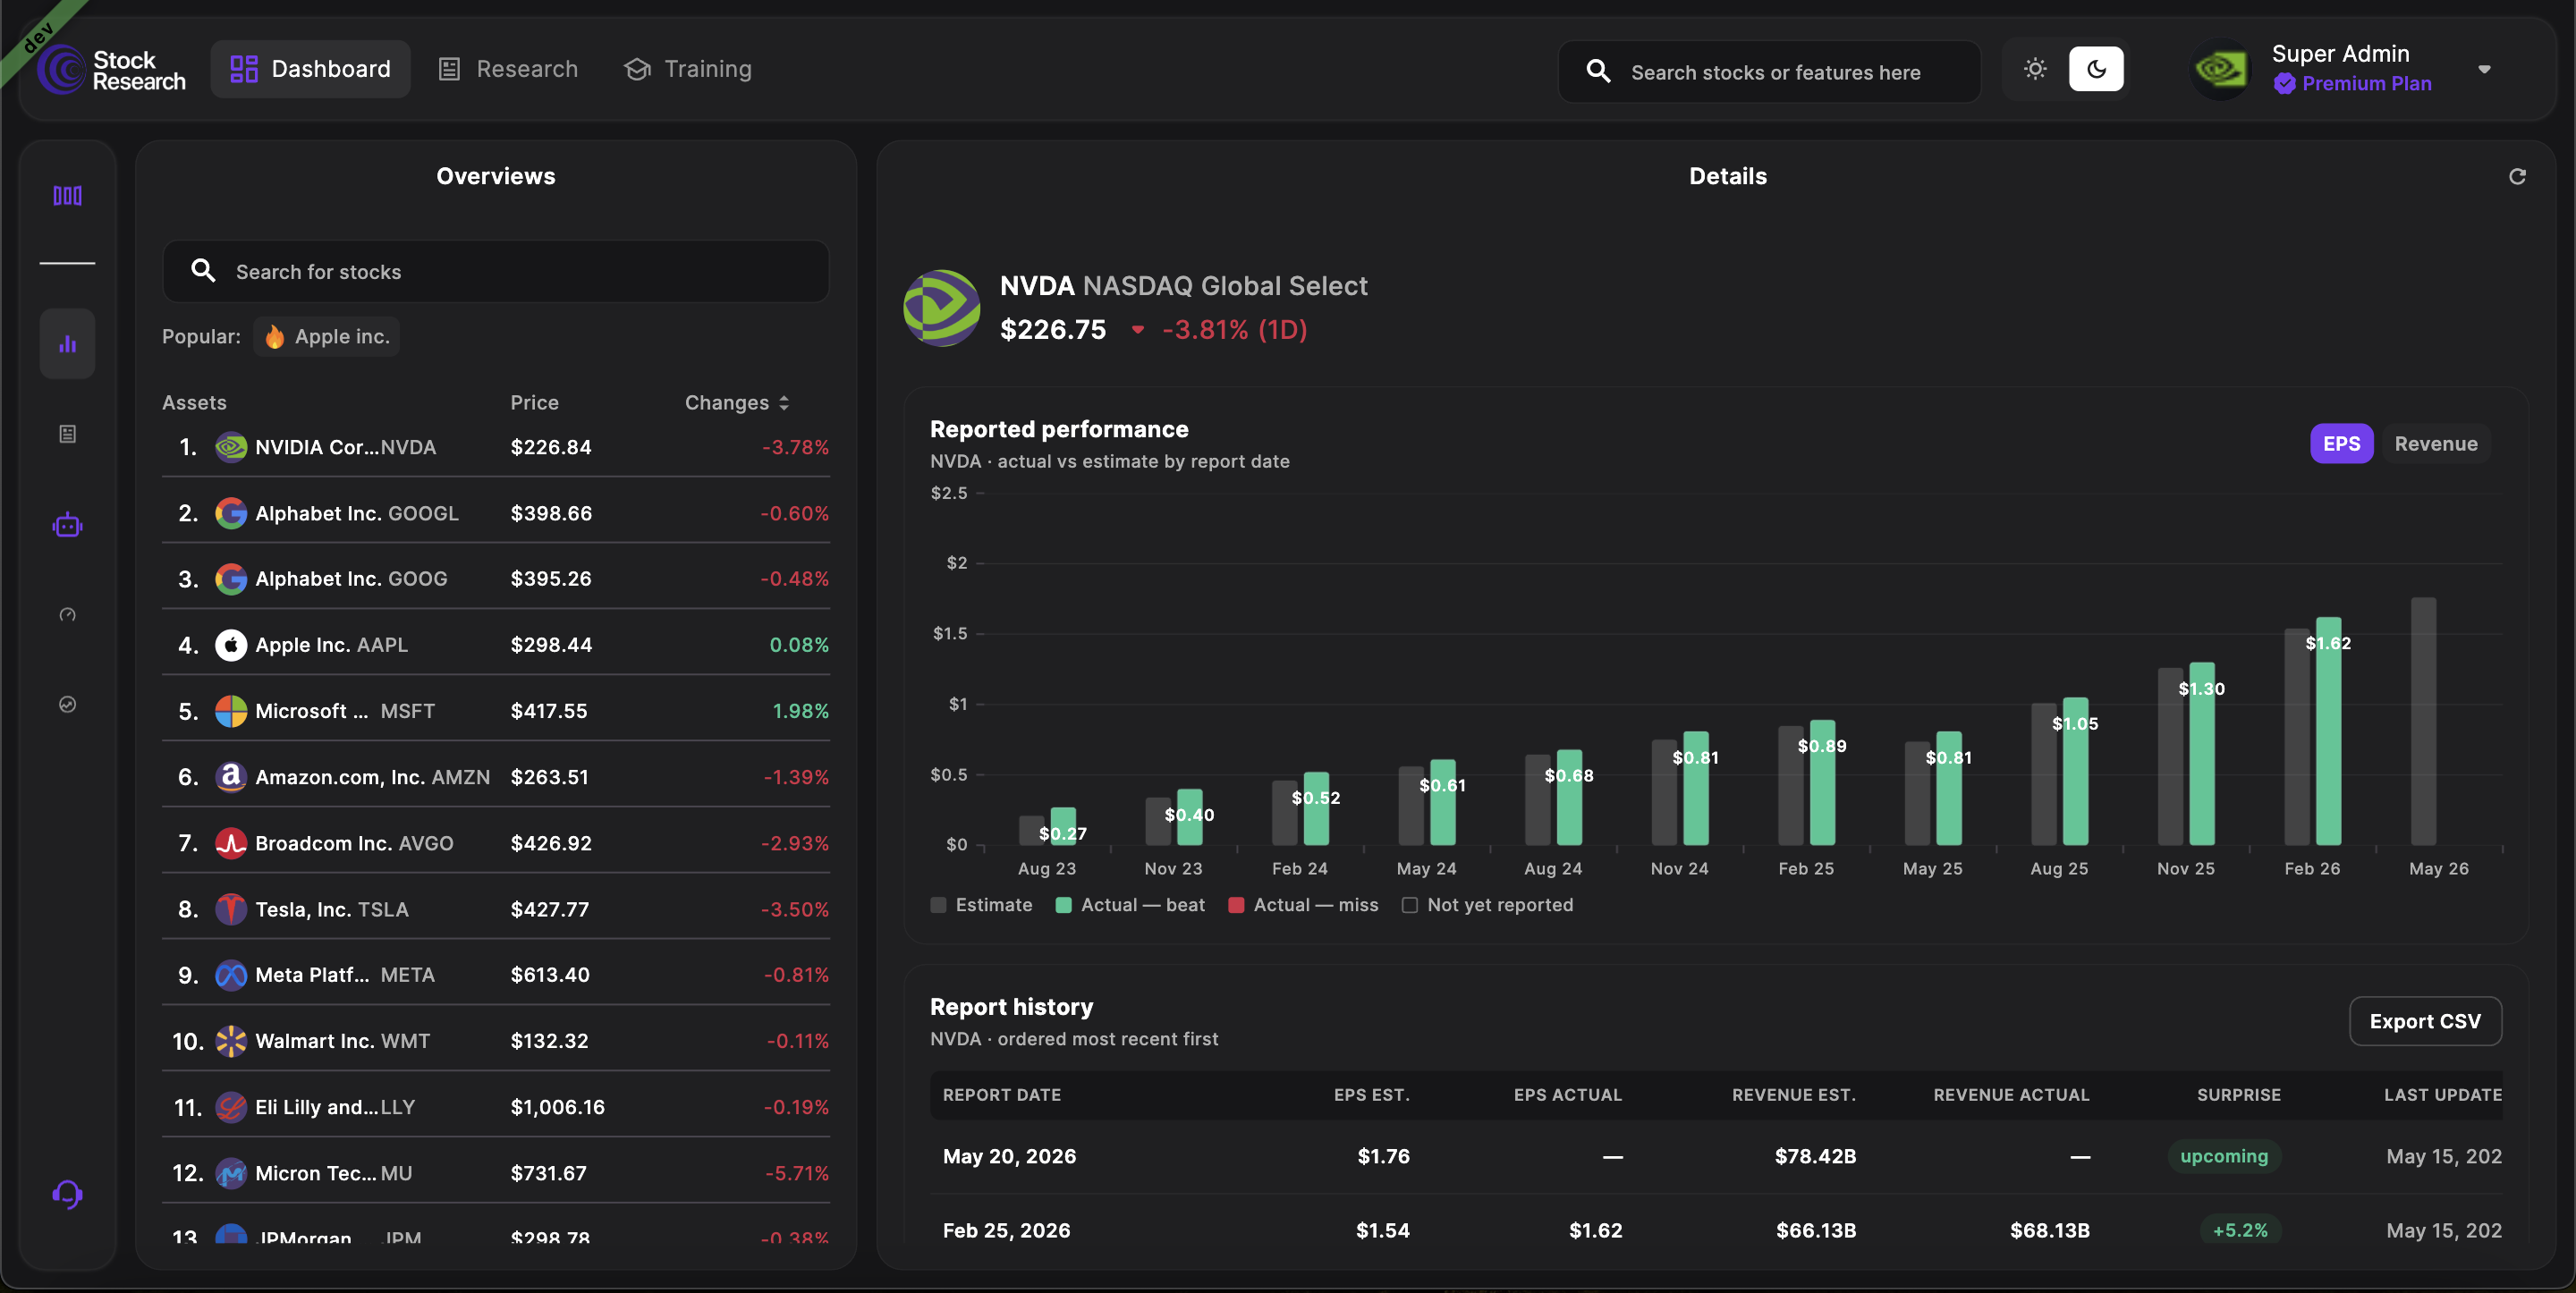Image resolution: width=2576 pixels, height=1293 pixels.
Task: Click the GOOGL Google logo in row 2
Action: point(231,513)
